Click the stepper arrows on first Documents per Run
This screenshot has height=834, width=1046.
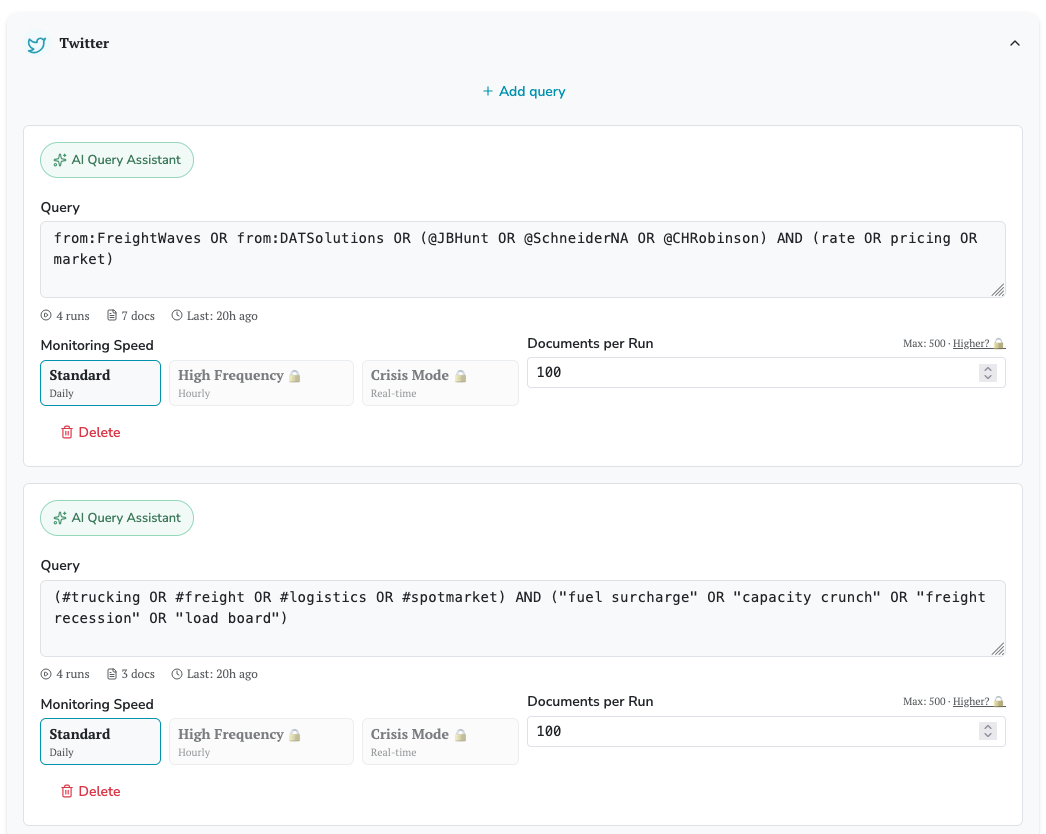[x=988, y=373]
